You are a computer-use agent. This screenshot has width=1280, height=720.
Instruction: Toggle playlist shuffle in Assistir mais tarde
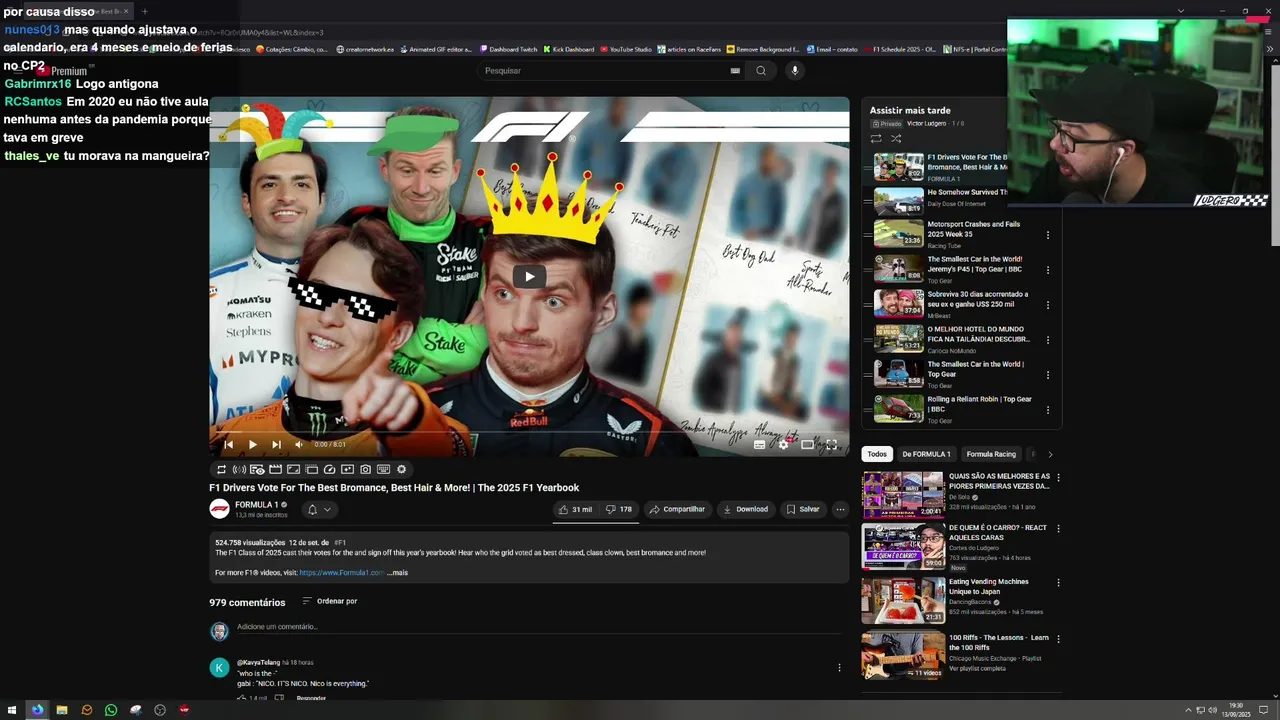(896, 139)
